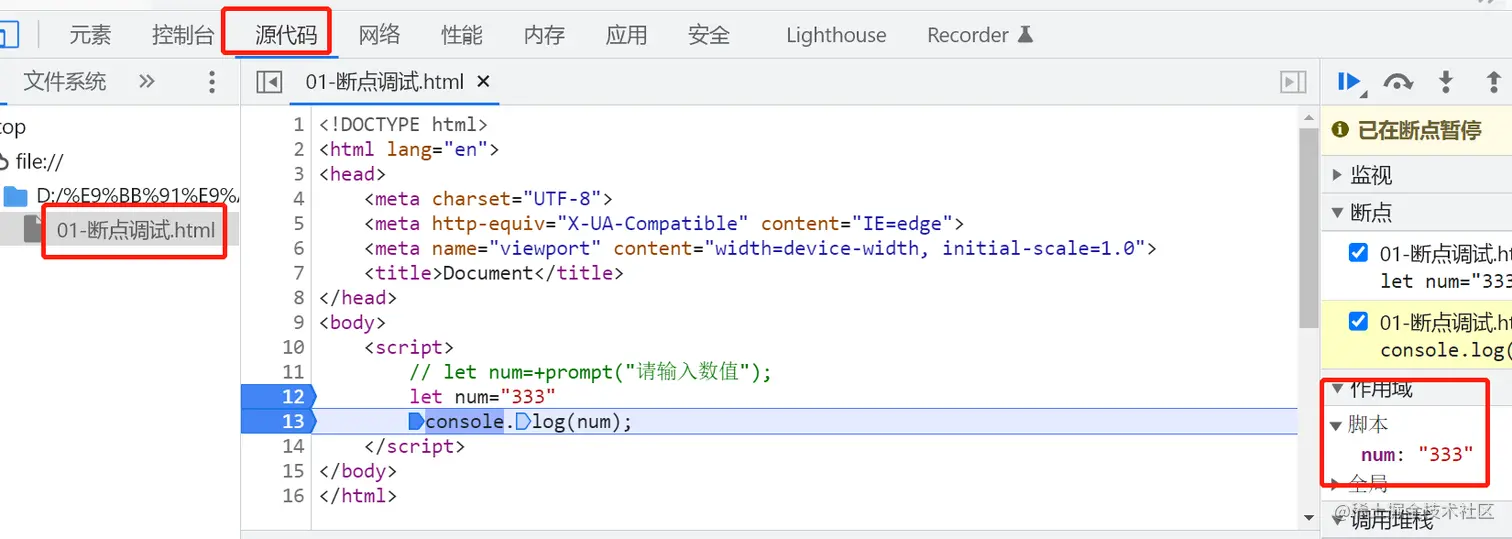Close the 01-断点调试.html editor tab
This screenshot has height=539, width=1512.
483,82
